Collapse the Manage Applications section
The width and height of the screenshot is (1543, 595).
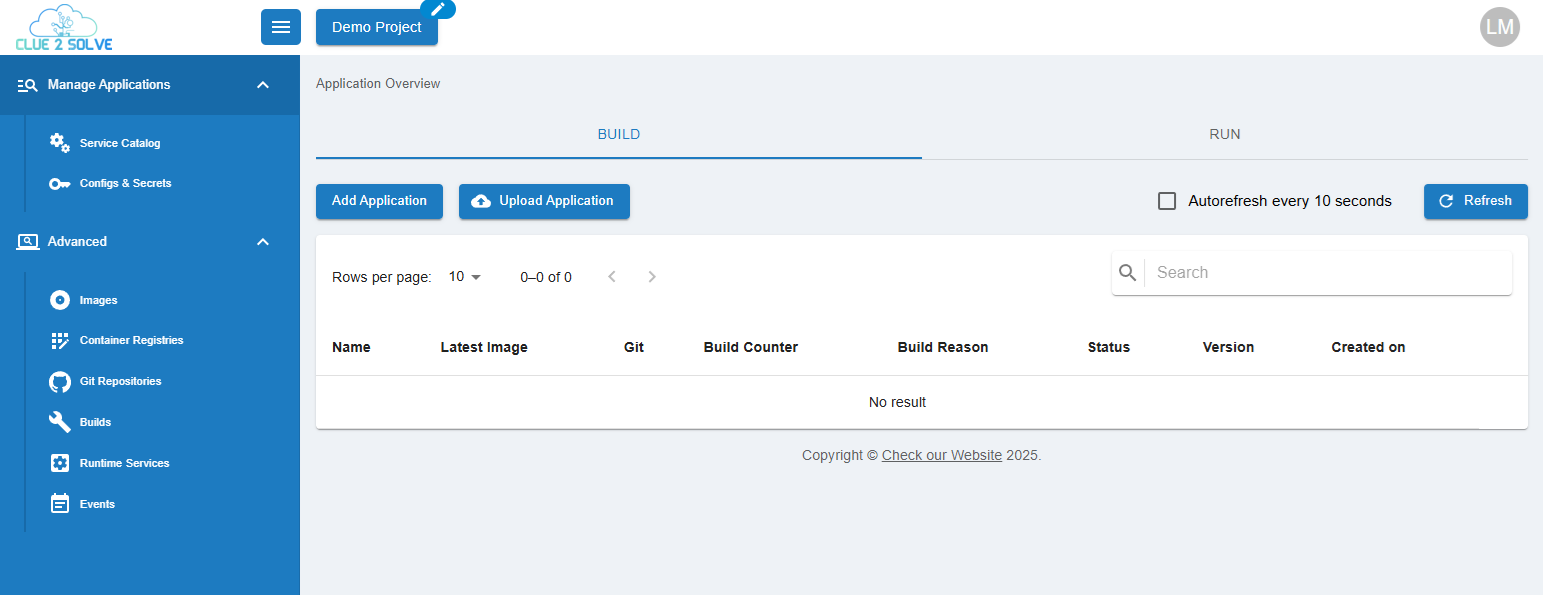point(262,85)
